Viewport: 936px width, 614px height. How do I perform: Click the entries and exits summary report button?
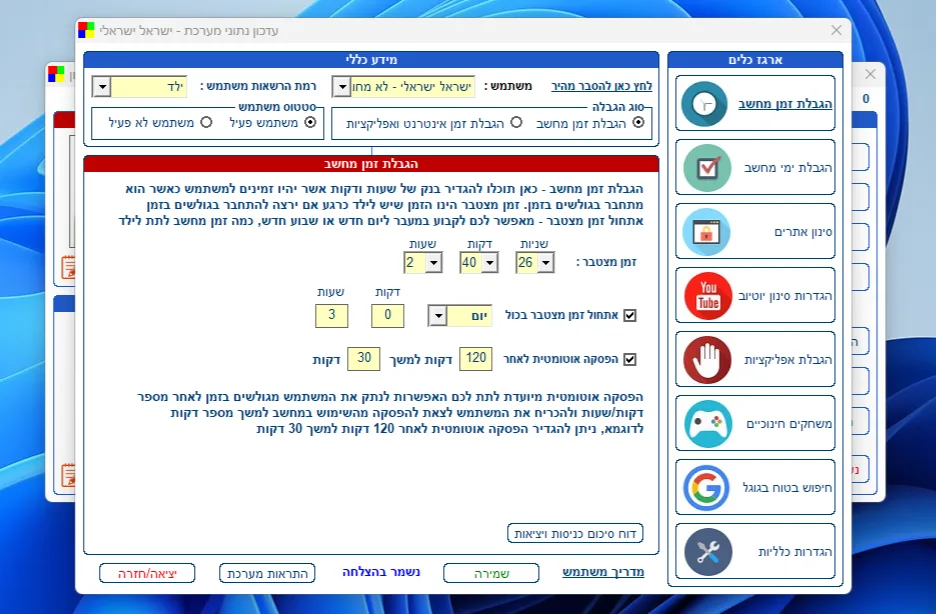pos(575,533)
